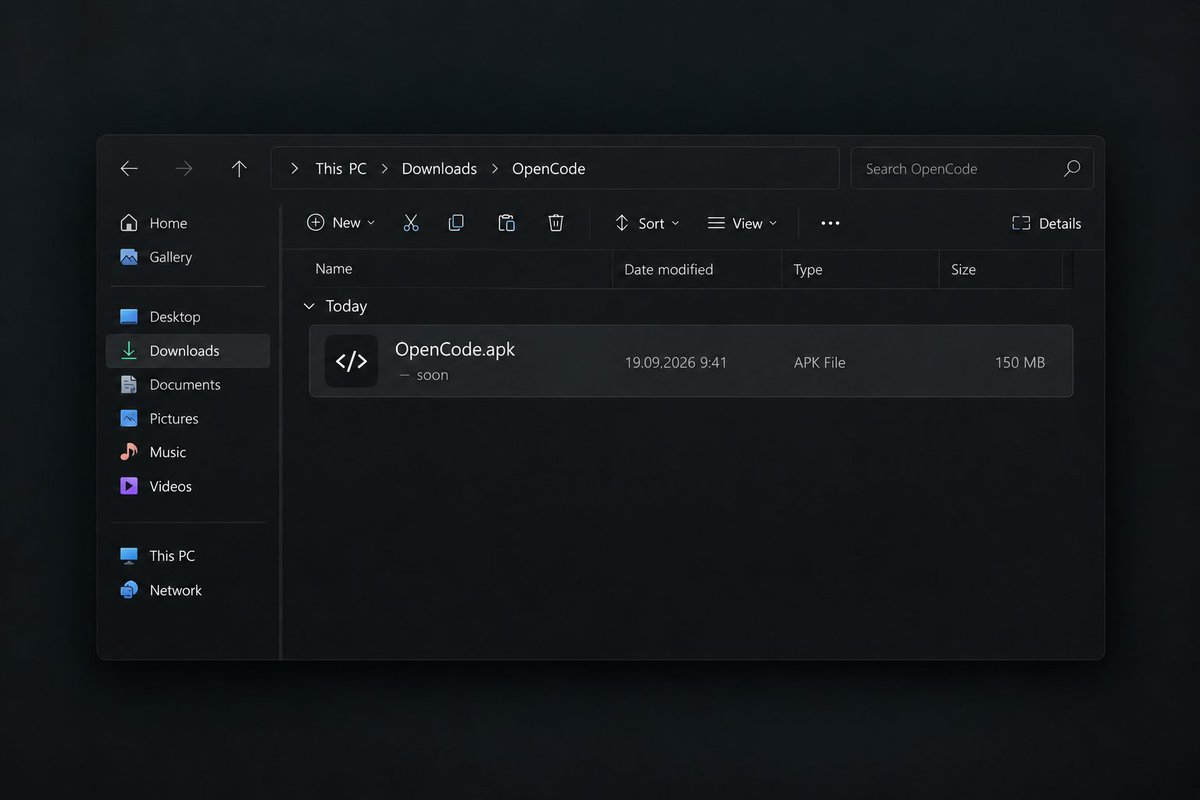
Task: Open Music in the sidebar
Action: 188,452
